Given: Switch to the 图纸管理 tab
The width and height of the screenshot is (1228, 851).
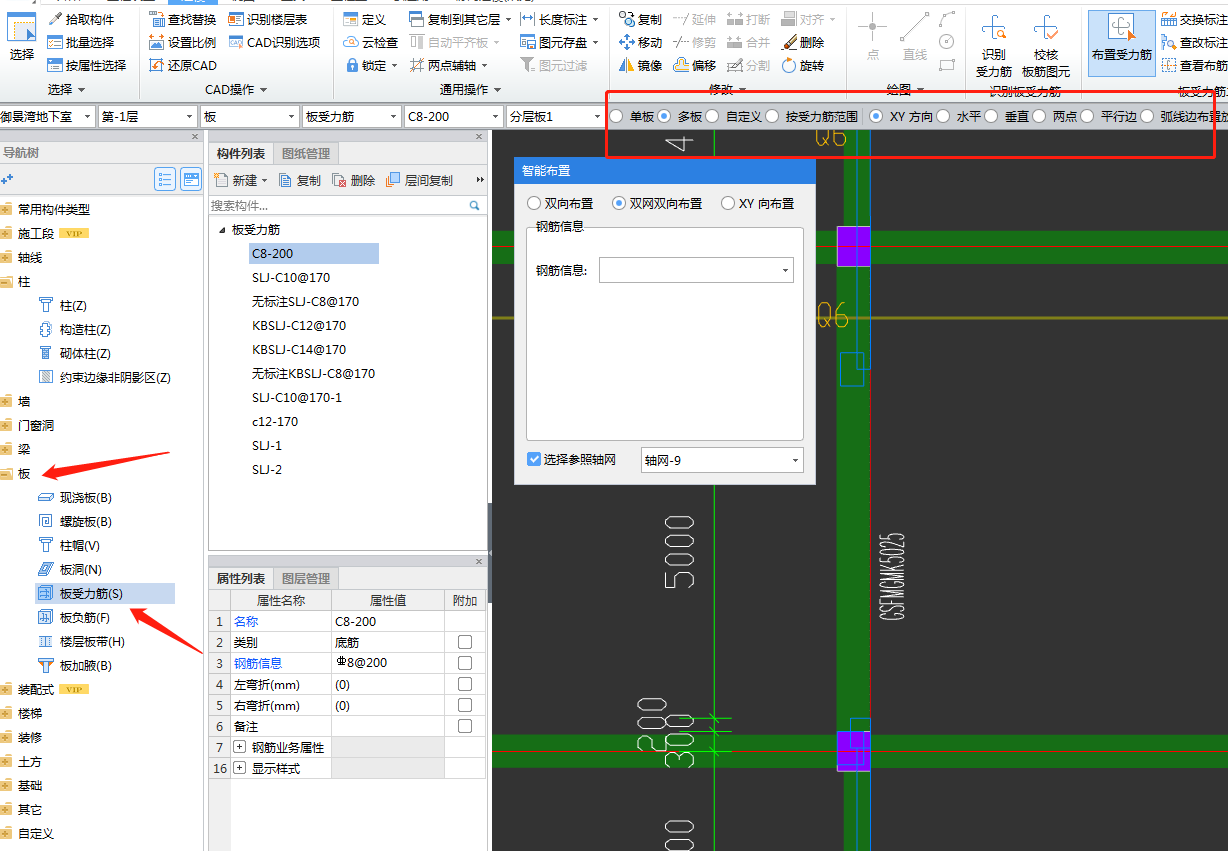Looking at the screenshot, I should coord(306,154).
